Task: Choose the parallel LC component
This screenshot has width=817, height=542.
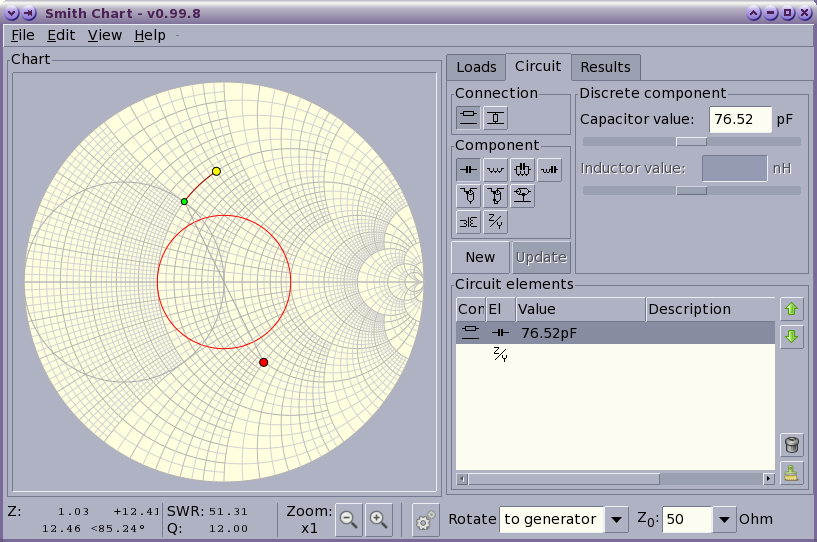Action: click(x=522, y=169)
